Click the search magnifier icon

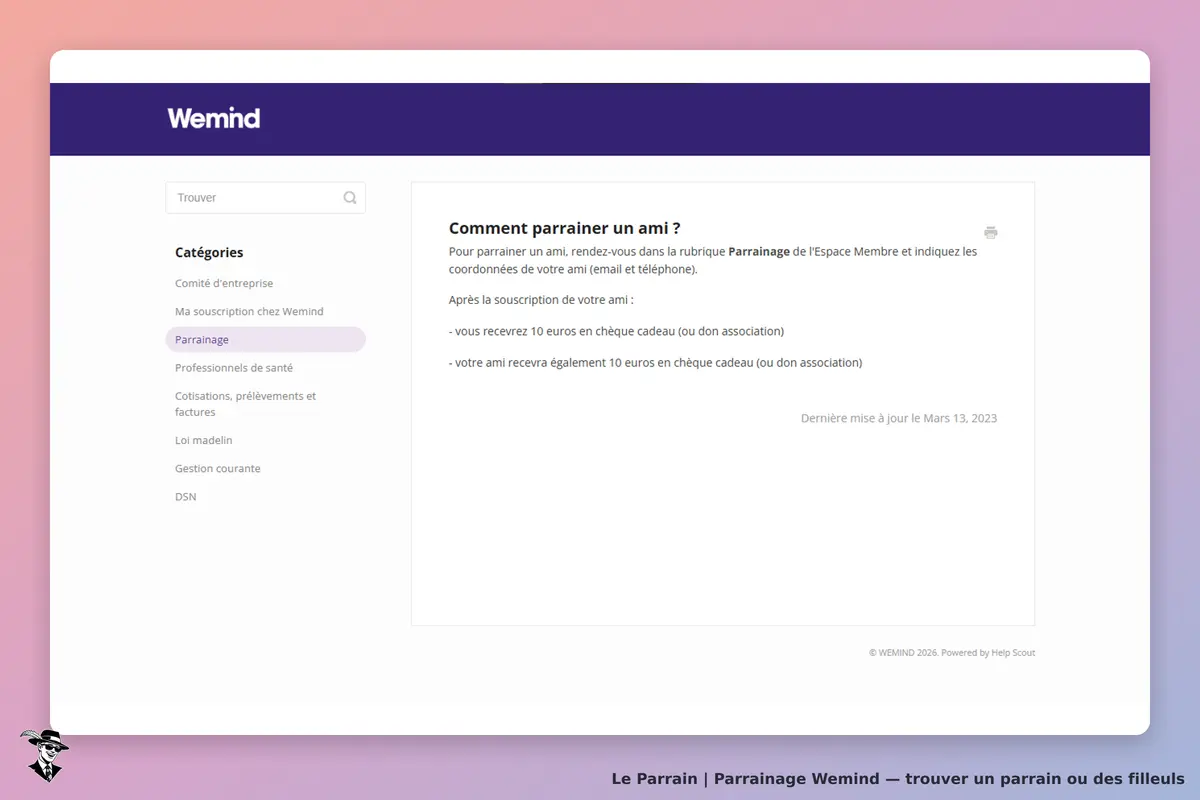coord(350,198)
